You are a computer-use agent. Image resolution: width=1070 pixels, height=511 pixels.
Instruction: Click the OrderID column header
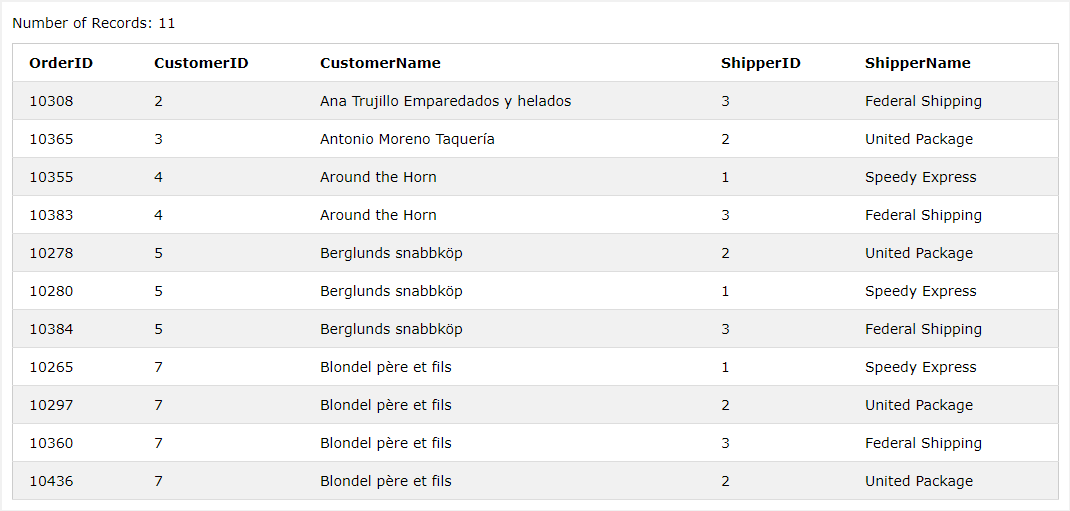(x=61, y=63)
